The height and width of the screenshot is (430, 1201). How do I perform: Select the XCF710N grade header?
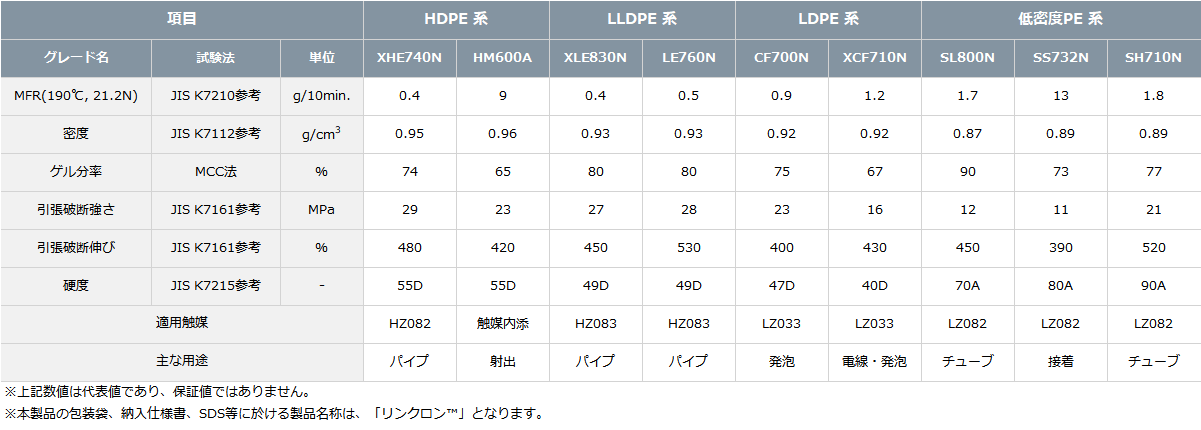click(875, 58)
